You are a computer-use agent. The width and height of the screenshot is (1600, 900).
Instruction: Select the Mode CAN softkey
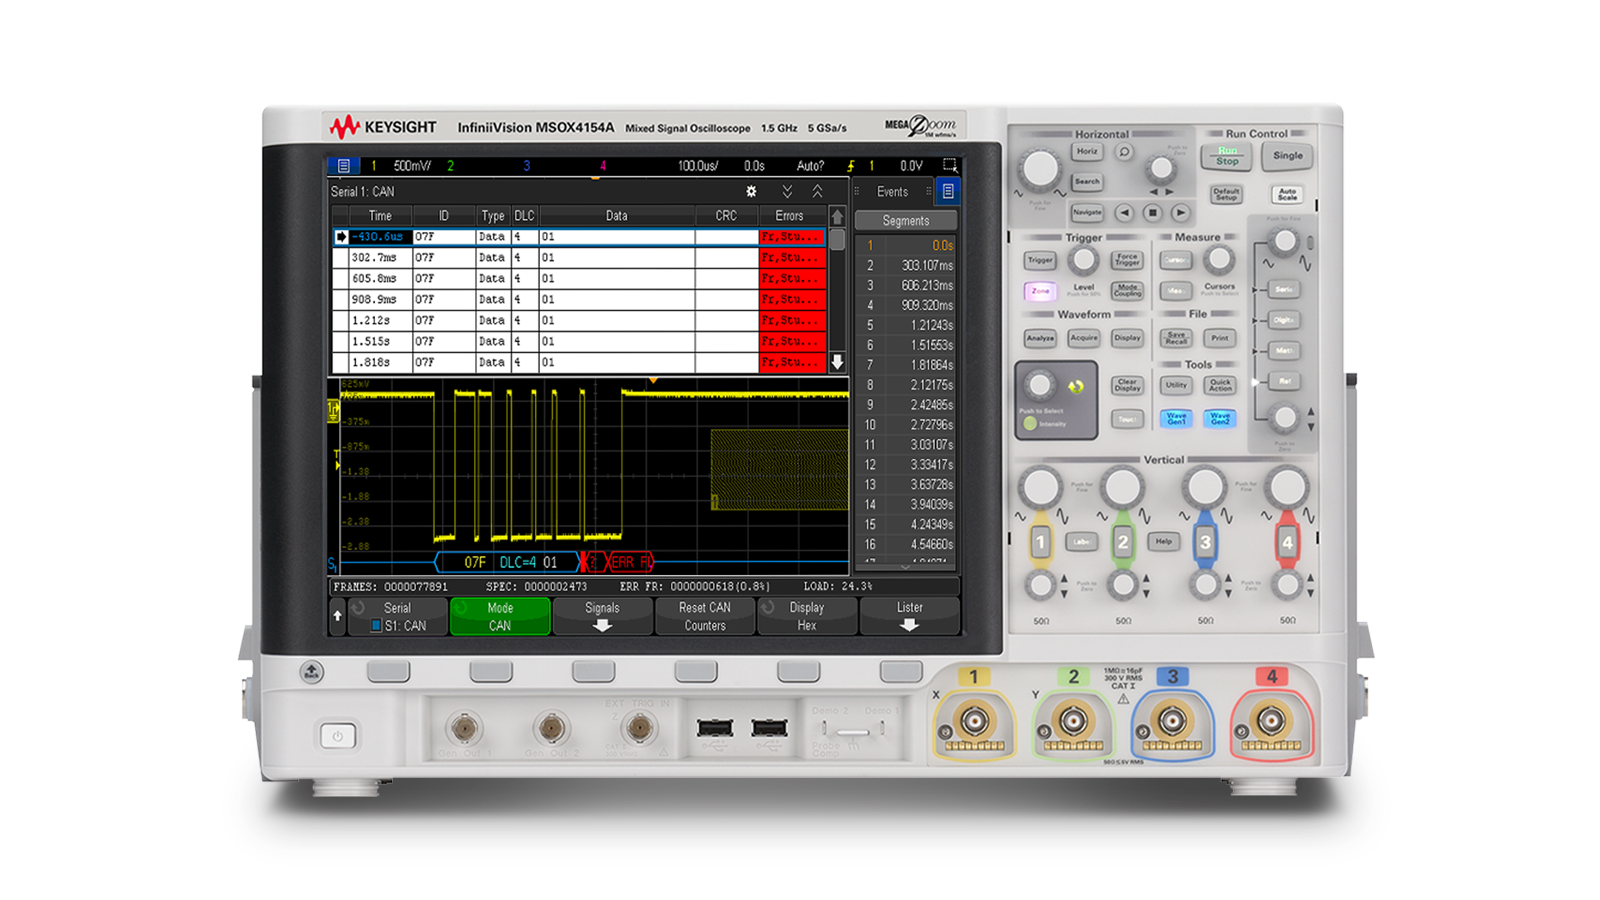500,616
